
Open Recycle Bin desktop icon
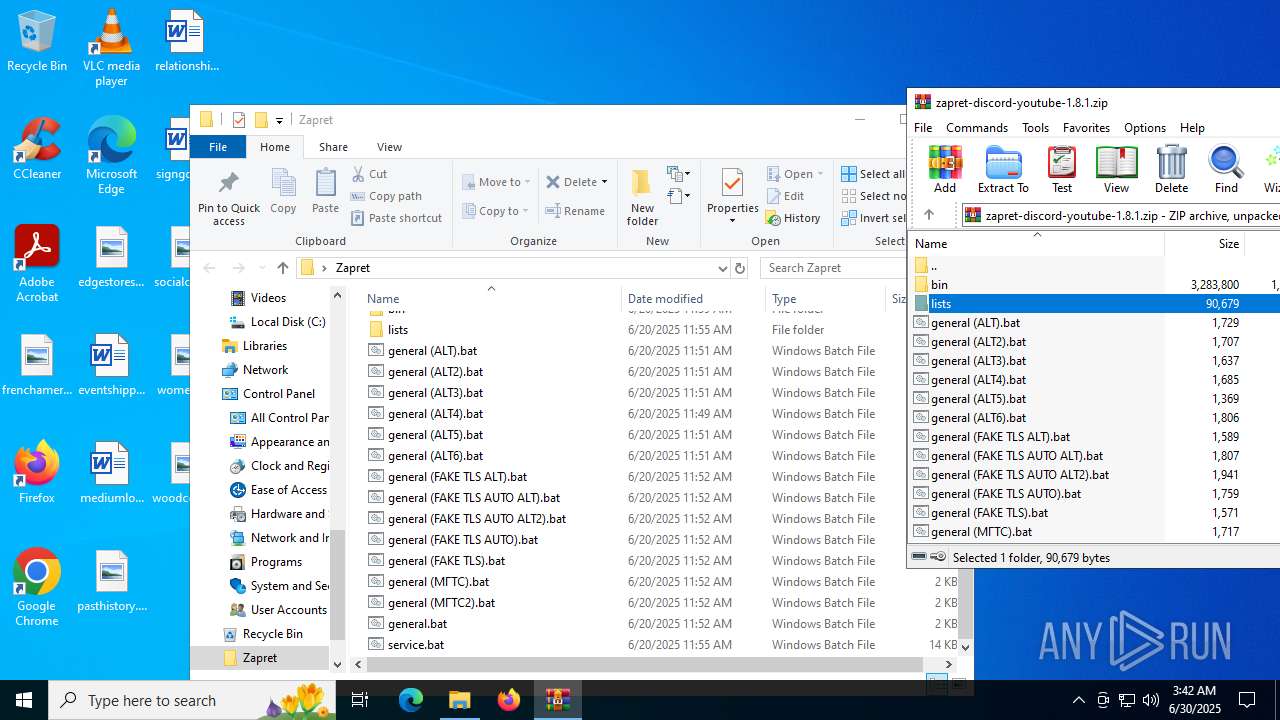point(37,41)
